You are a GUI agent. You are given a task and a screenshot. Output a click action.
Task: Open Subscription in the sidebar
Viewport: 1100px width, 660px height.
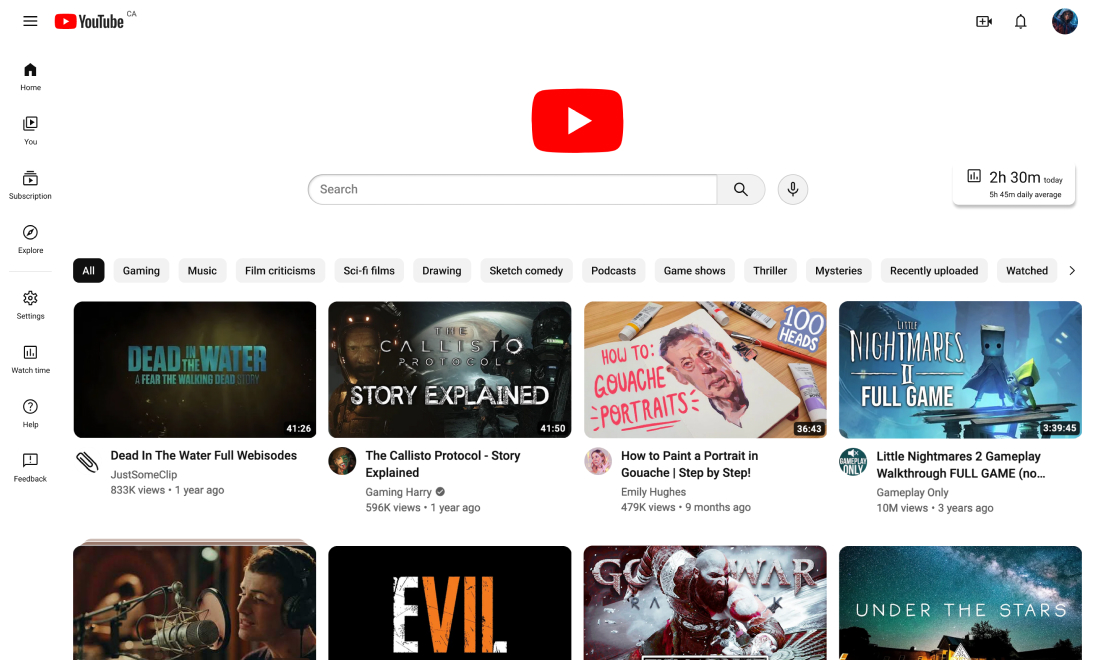coord(30,185)
